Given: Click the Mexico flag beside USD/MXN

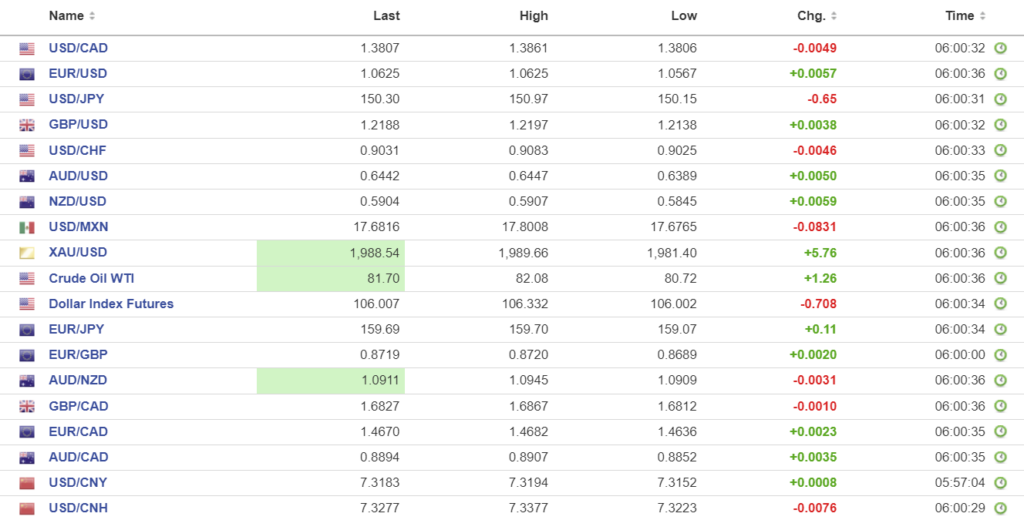Looking at the screenshot, I should coord(27,227).
